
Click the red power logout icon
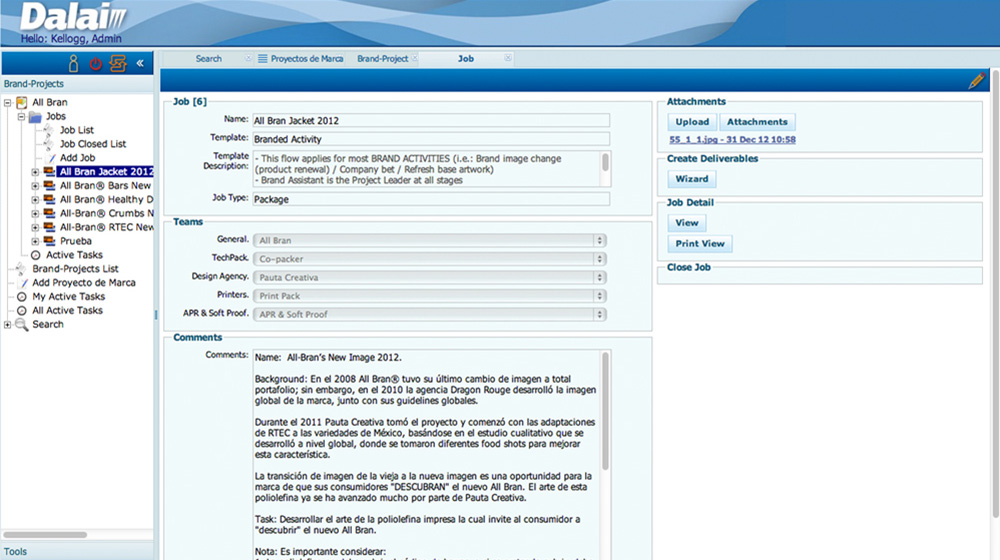[96, 63]
